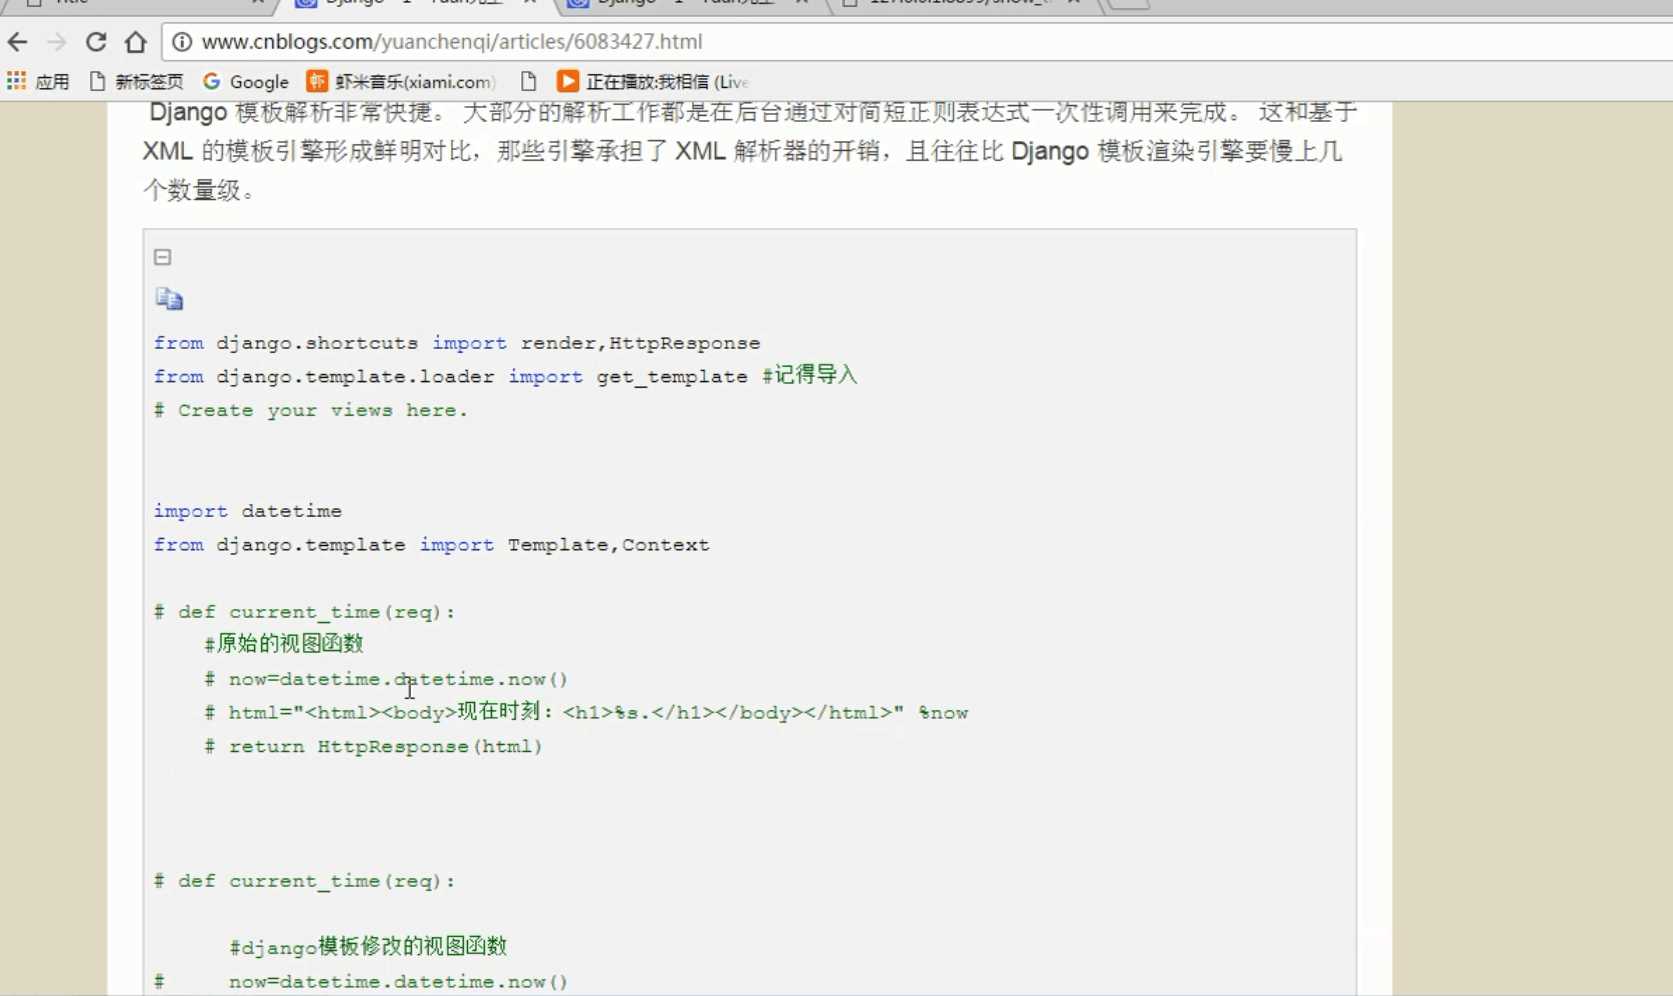Click the 'get_template' import line
The width and height of the screenshot is (1673, 996).
506,376
